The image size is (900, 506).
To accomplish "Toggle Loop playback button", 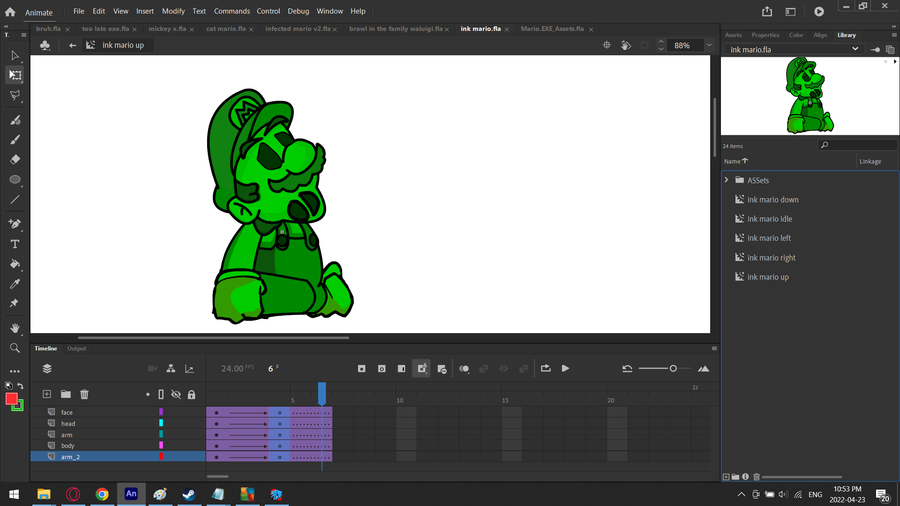I will click(546, 368).
